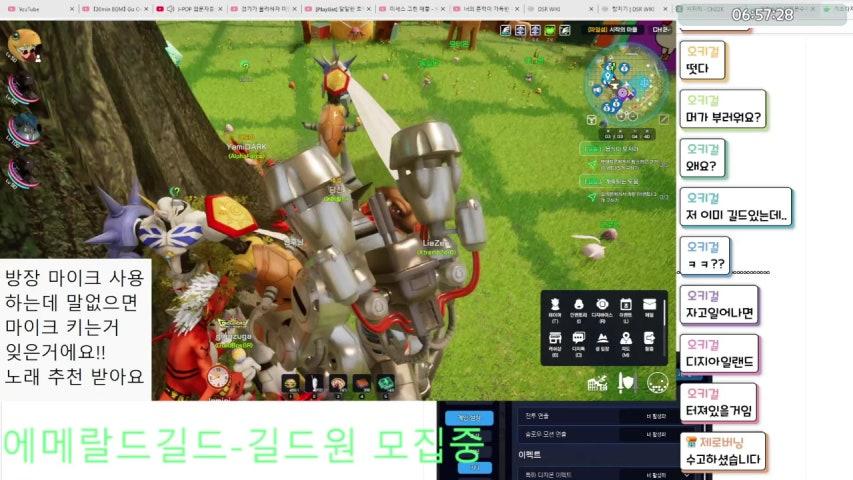Click the chat message '저 이미 길드있는데..'
Screen dimensions: 853x480
click(x=736, y=215)
